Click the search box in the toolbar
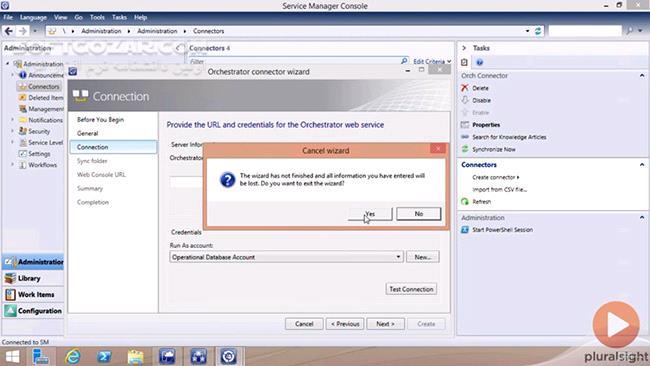 point(585,31)
